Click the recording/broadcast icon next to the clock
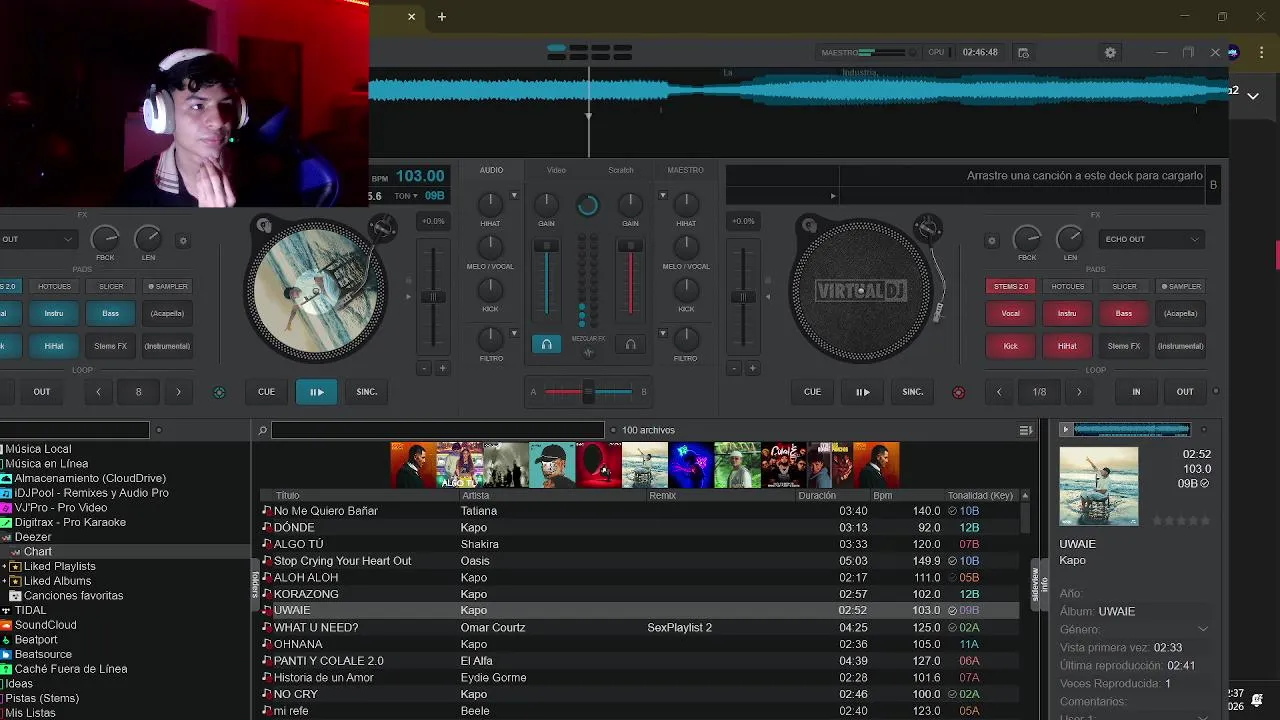1280x720 pixels. point(1023,52)
